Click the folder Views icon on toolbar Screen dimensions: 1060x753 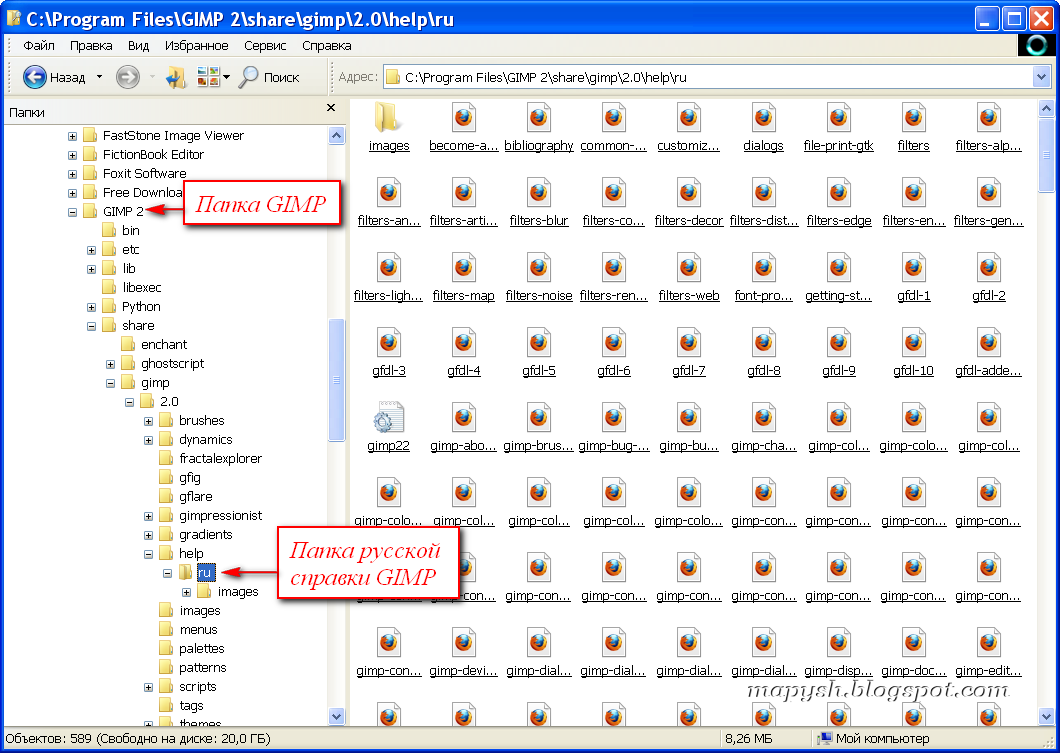point(208,77)
